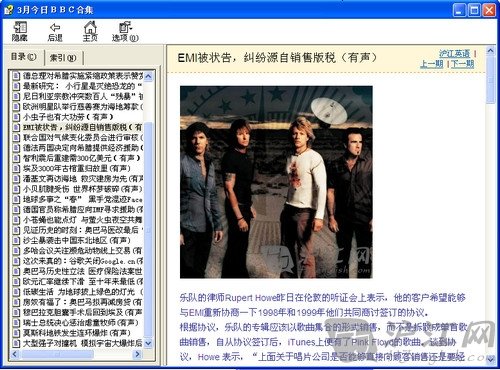500x370 pixels.
Task: Click article pane scroll-up arrow
Action: pyautogui.click(x=491, y=51)
